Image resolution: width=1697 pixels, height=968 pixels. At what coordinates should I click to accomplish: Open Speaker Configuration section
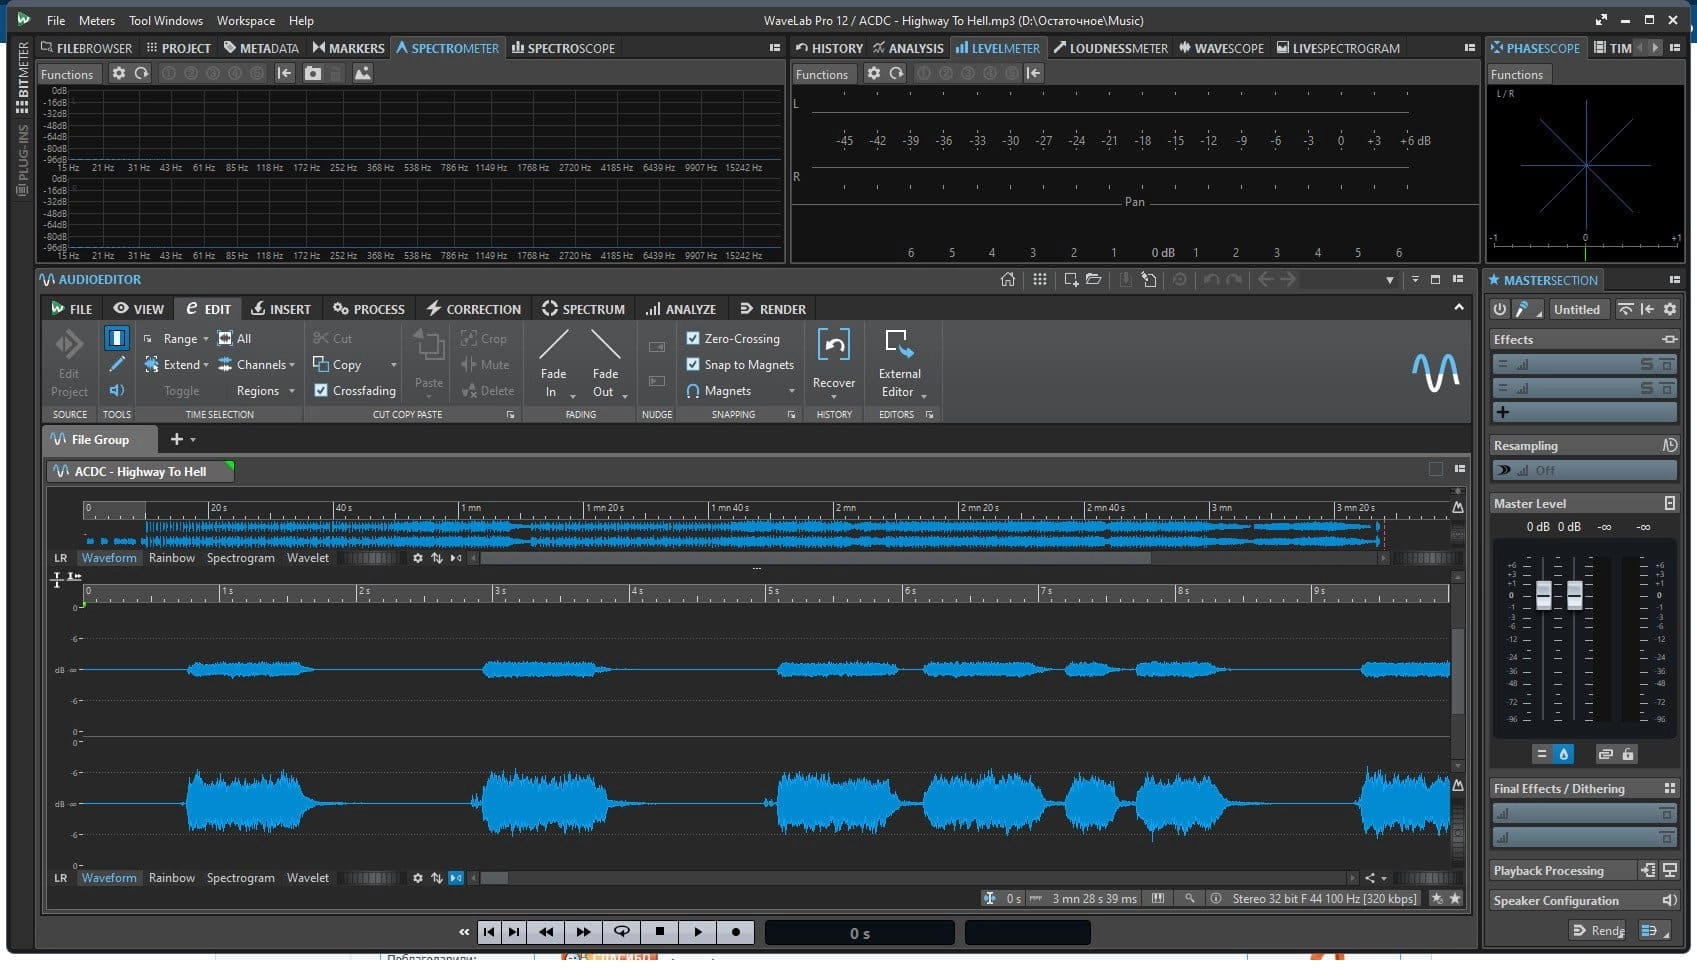click(1584, 900)
